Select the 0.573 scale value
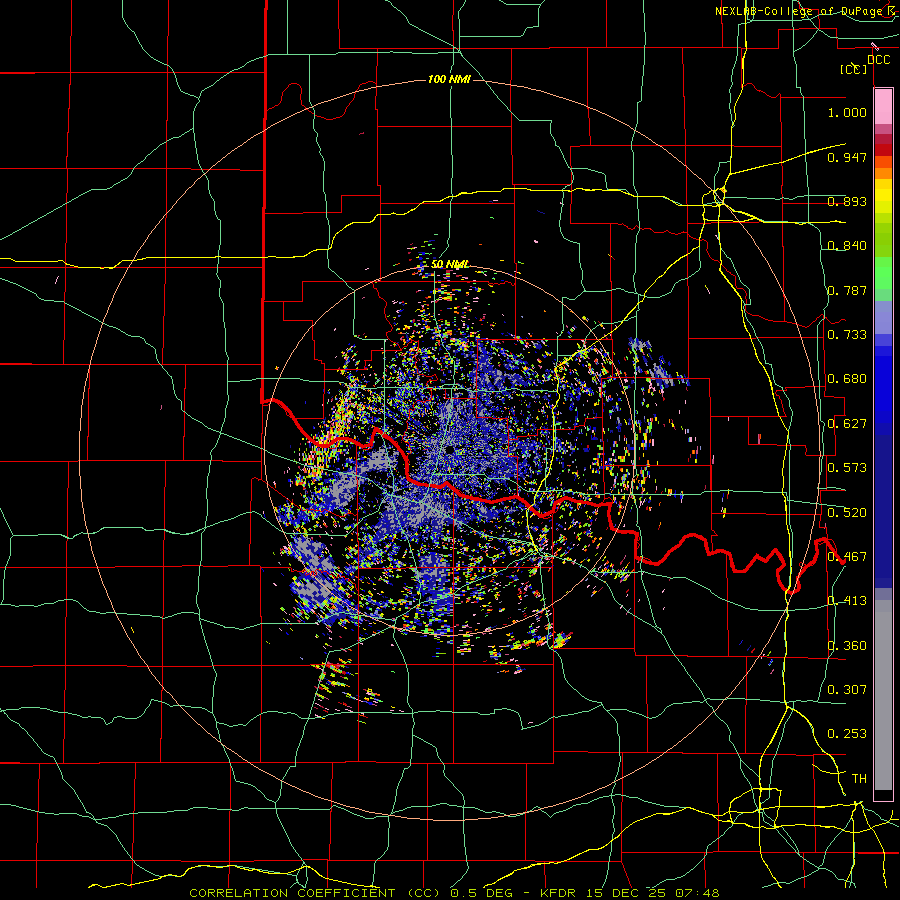900x900 pixels. [847, 468]
